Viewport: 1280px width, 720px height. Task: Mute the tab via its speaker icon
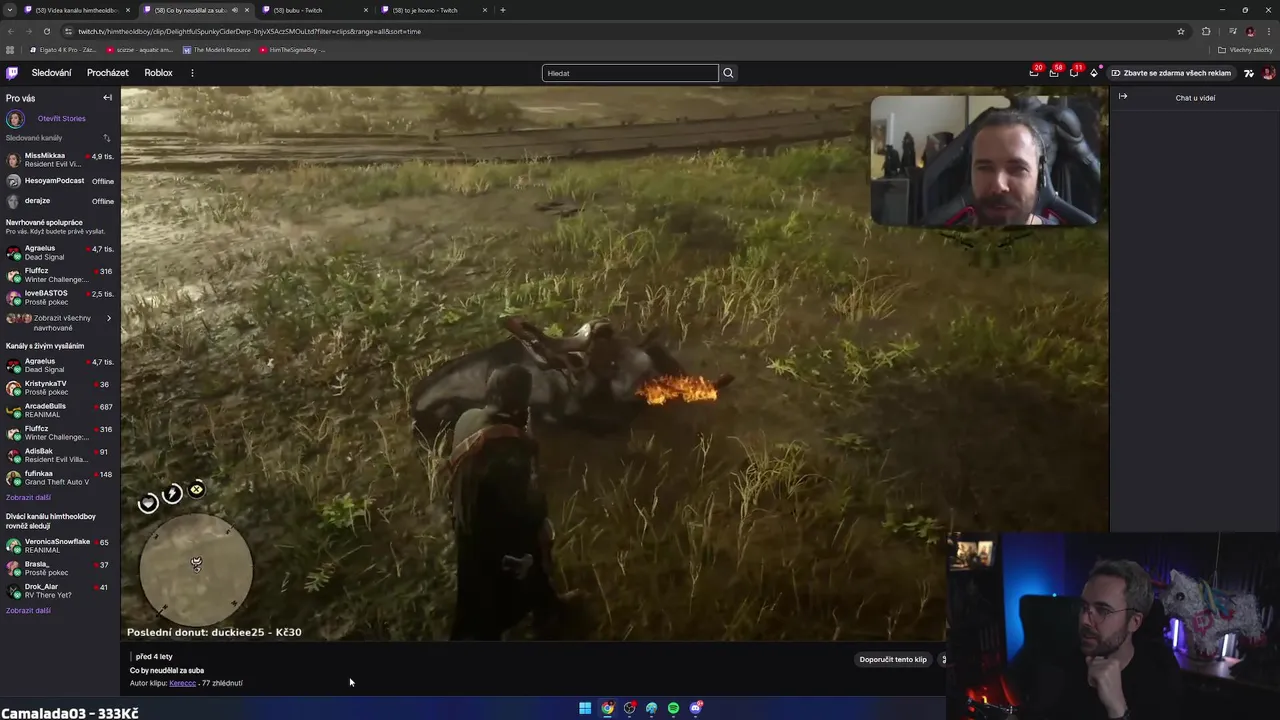[x=235, y=10]
